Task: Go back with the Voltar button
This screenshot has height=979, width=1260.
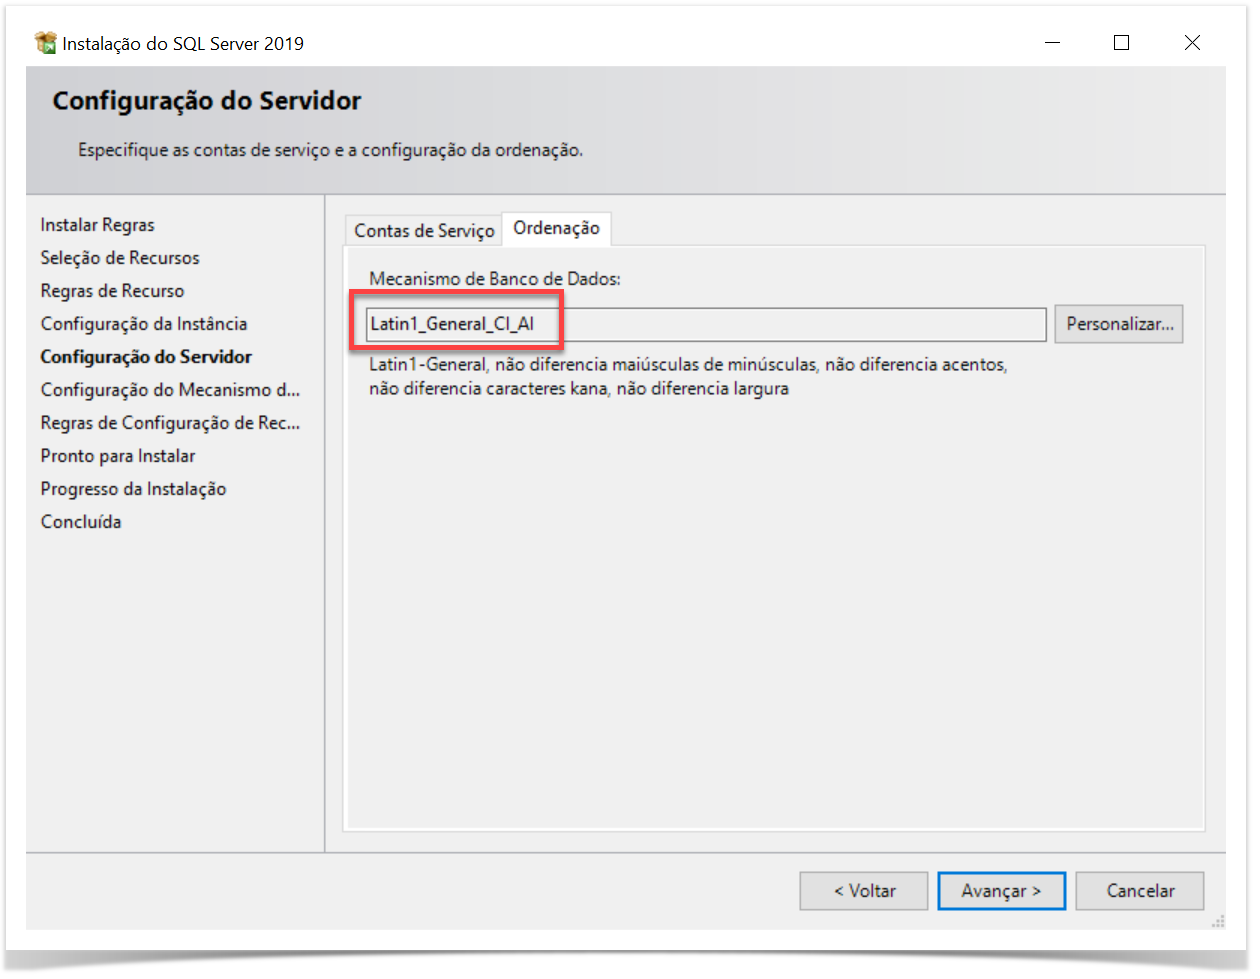Action: (864, 891)
